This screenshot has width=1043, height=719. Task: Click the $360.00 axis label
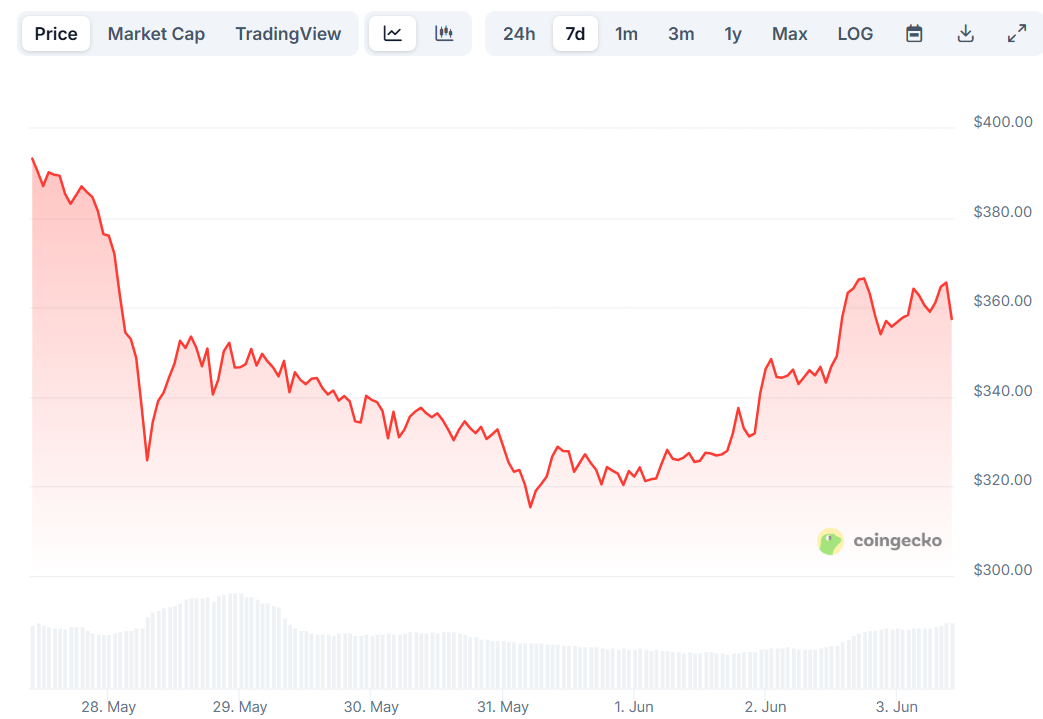tap(1002, 301)
